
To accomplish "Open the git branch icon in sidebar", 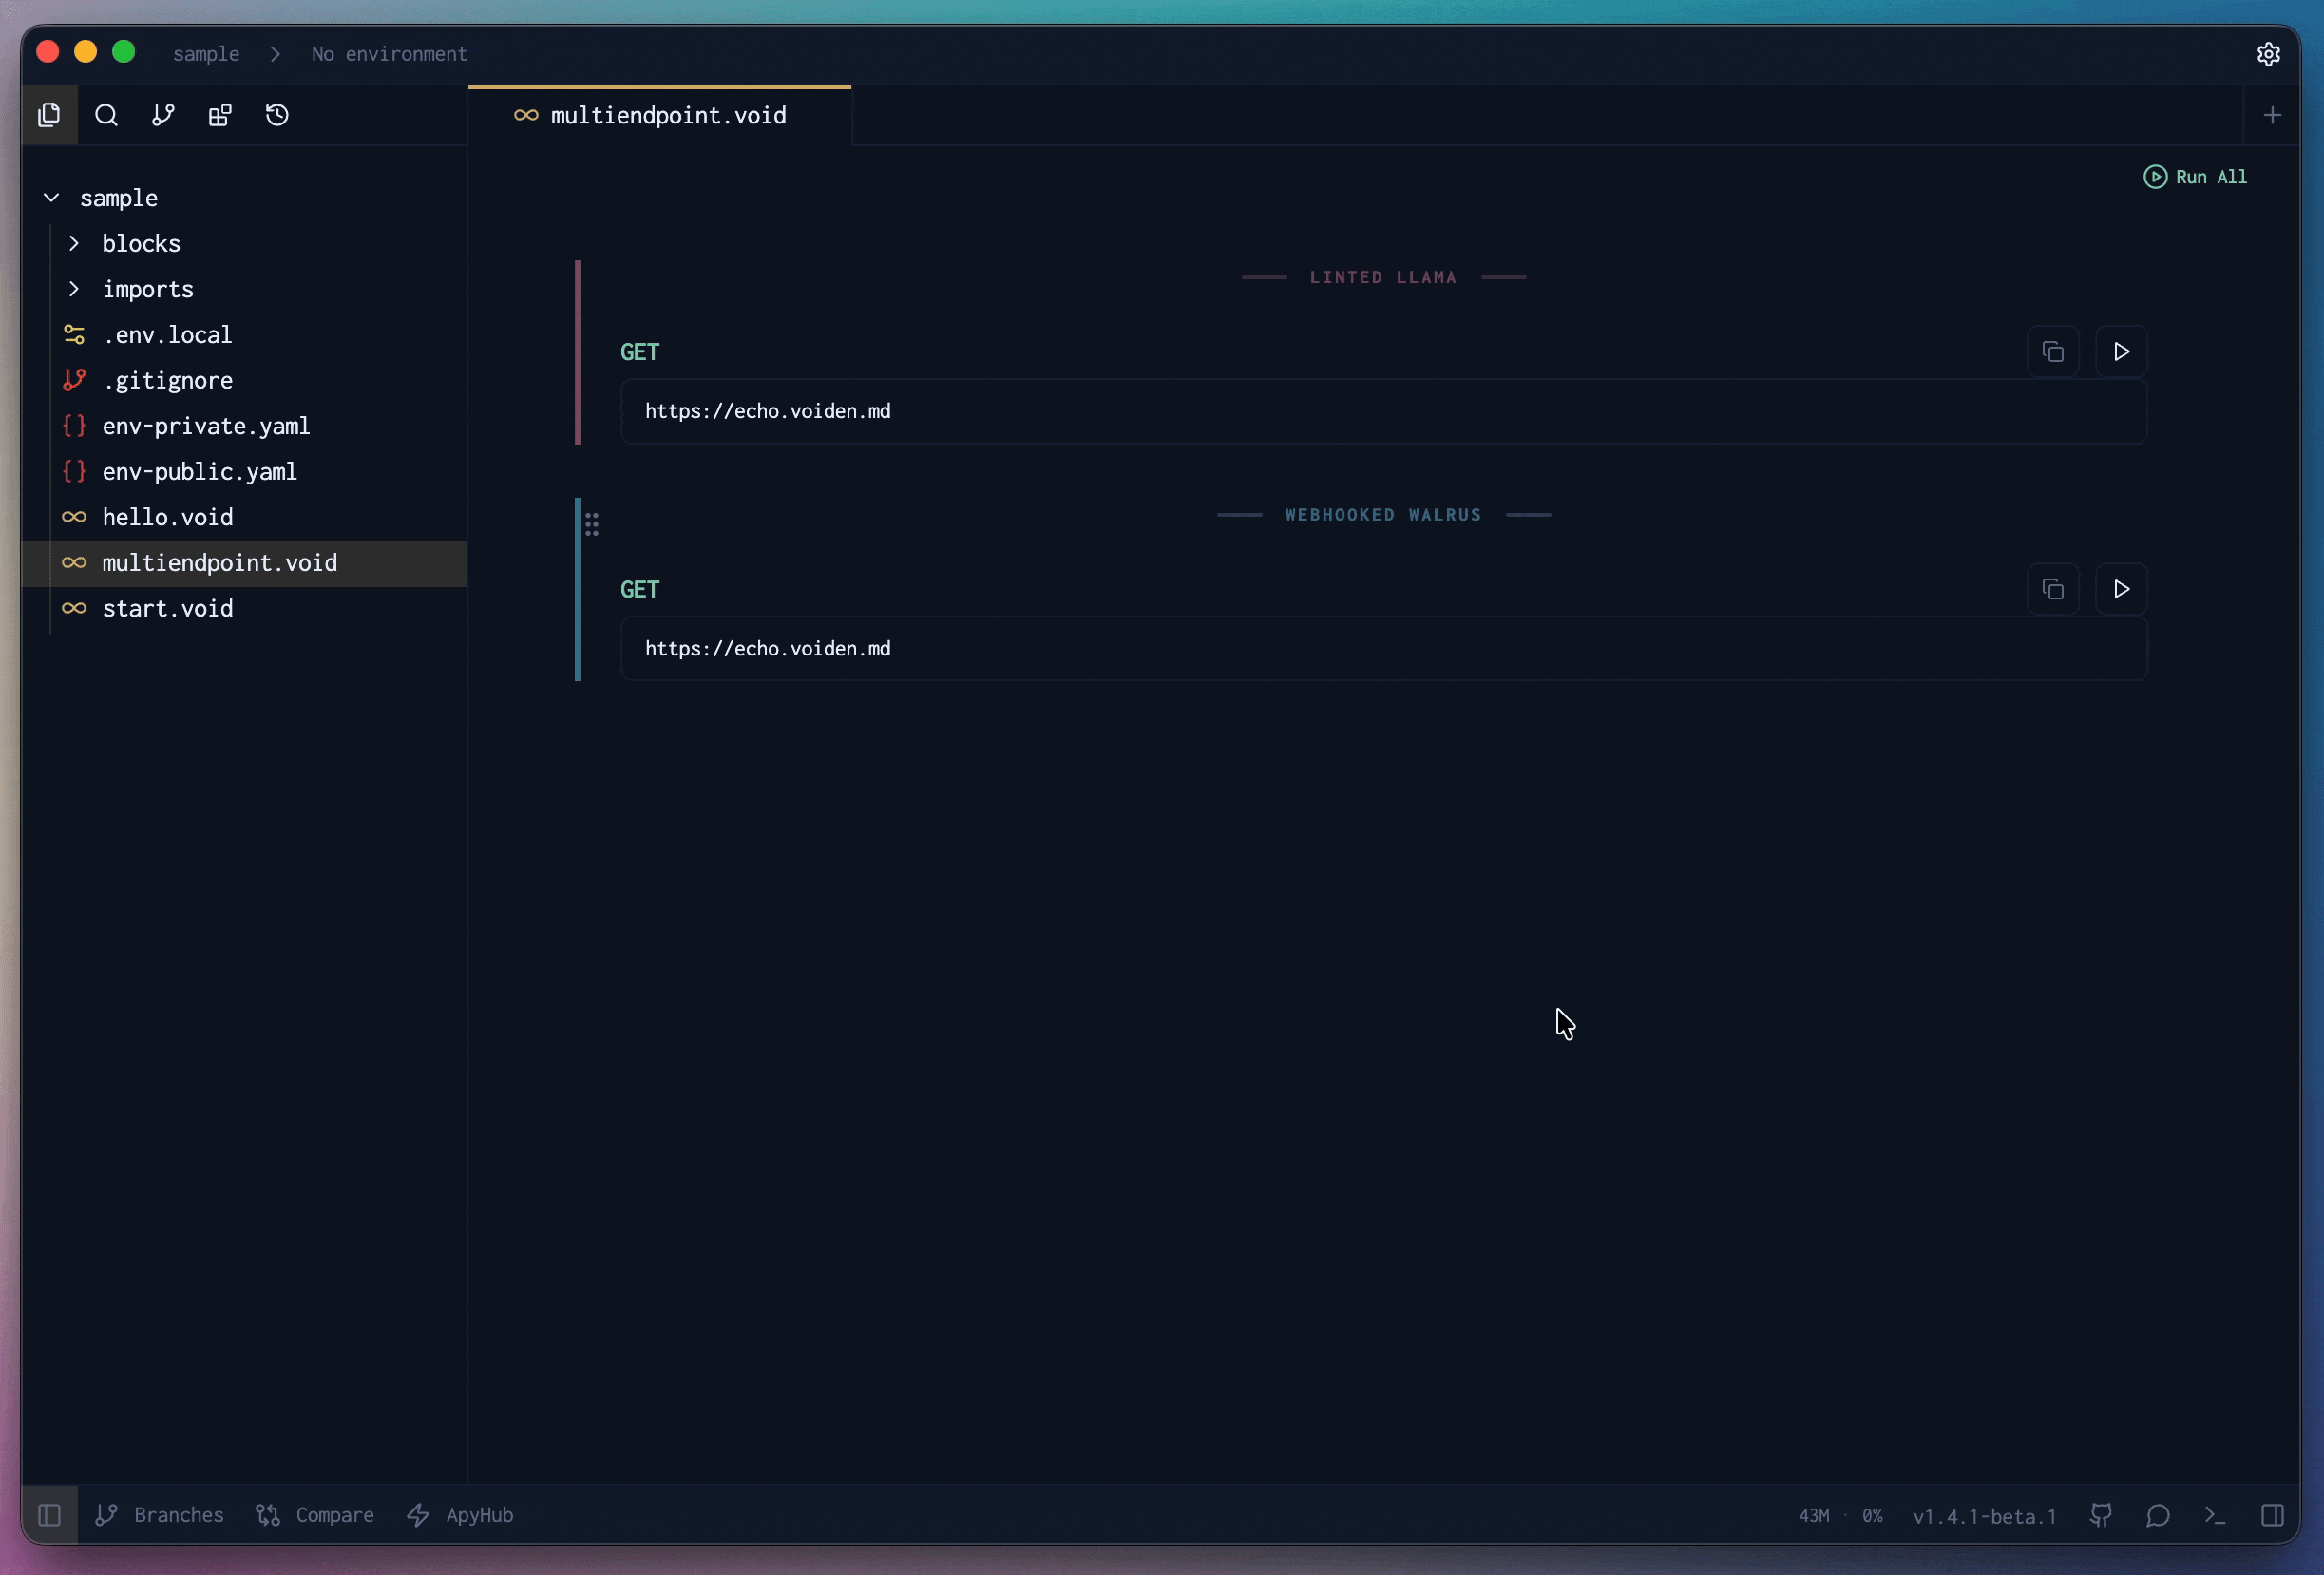I will [x=162, y=115].
